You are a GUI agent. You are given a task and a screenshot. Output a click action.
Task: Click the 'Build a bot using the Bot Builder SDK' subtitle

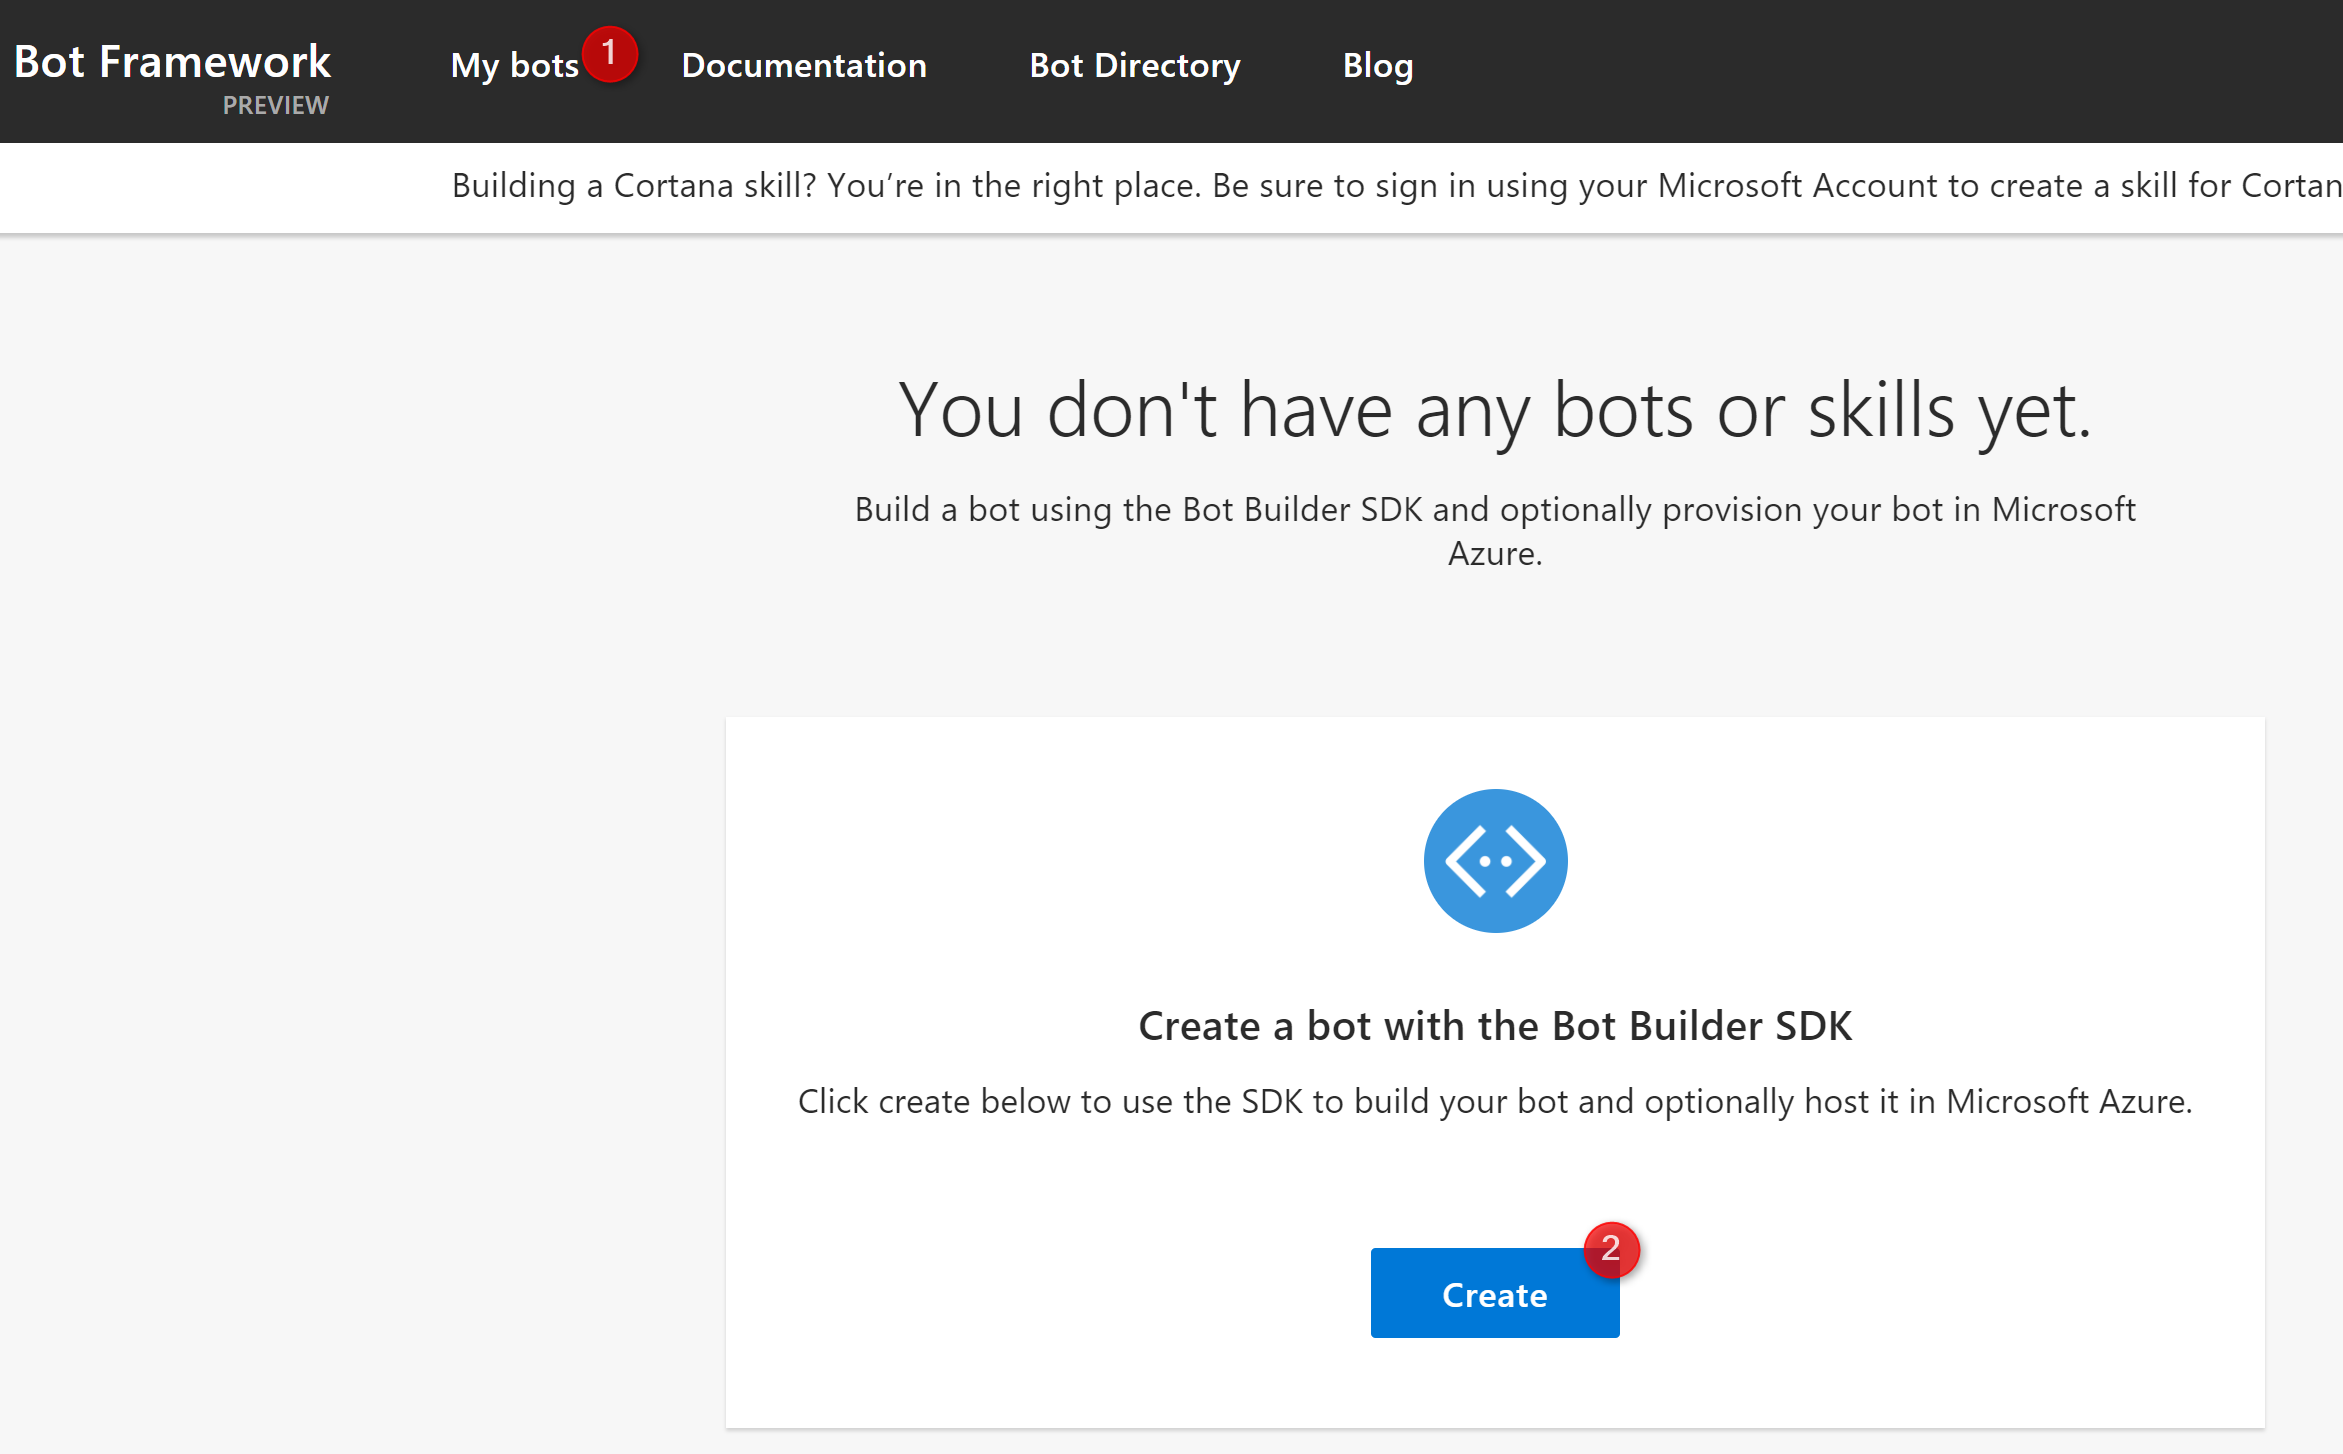(x=1495, y=531)
